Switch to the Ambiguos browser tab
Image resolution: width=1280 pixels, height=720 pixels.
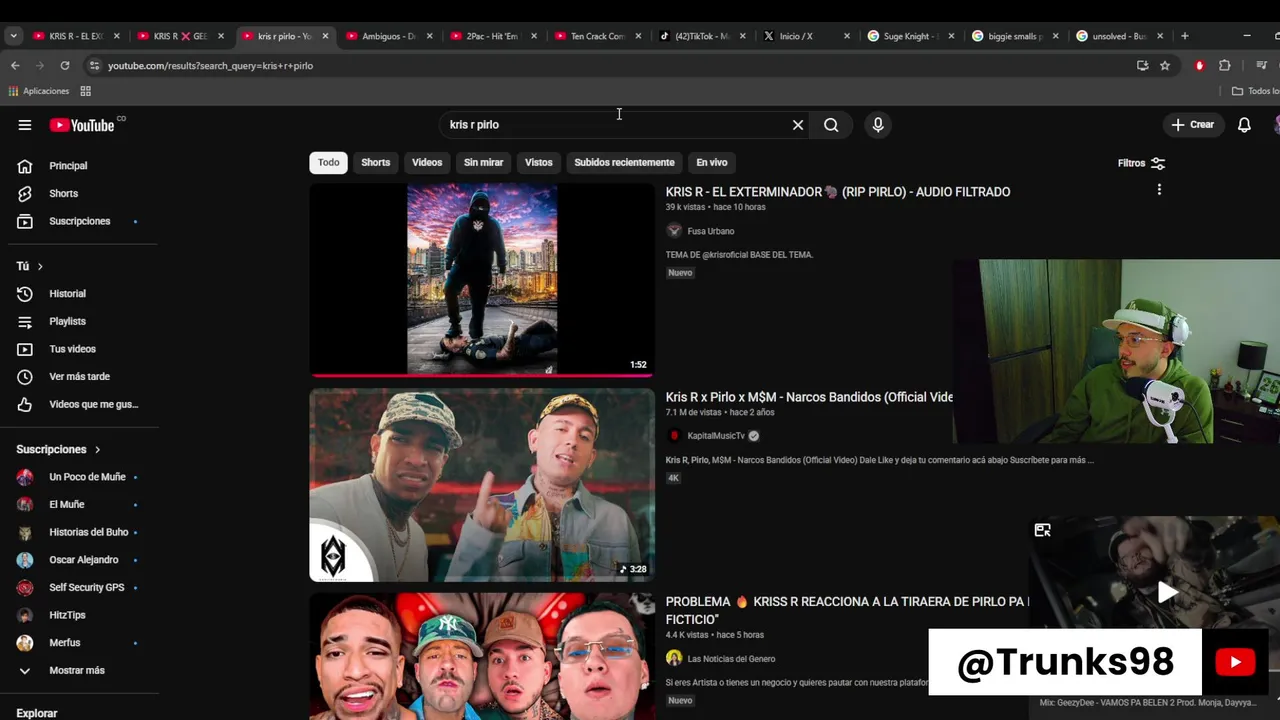click(388, 36)
